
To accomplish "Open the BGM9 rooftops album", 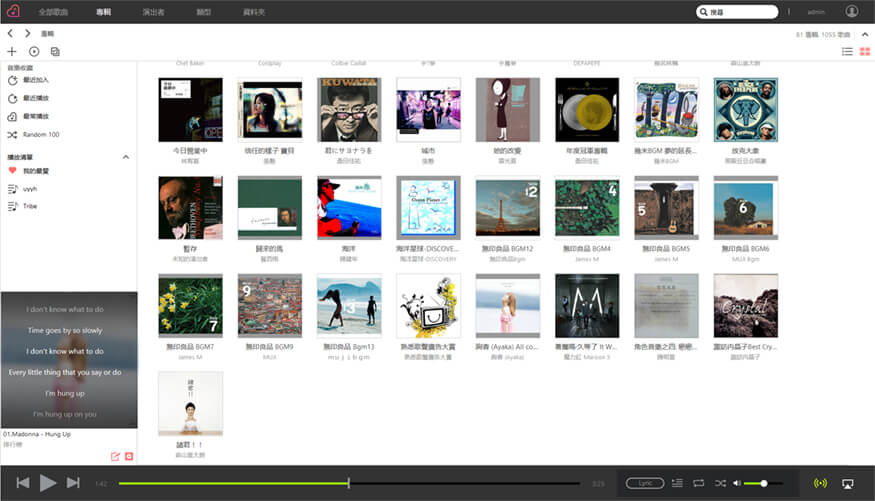I will coord(270,305).
